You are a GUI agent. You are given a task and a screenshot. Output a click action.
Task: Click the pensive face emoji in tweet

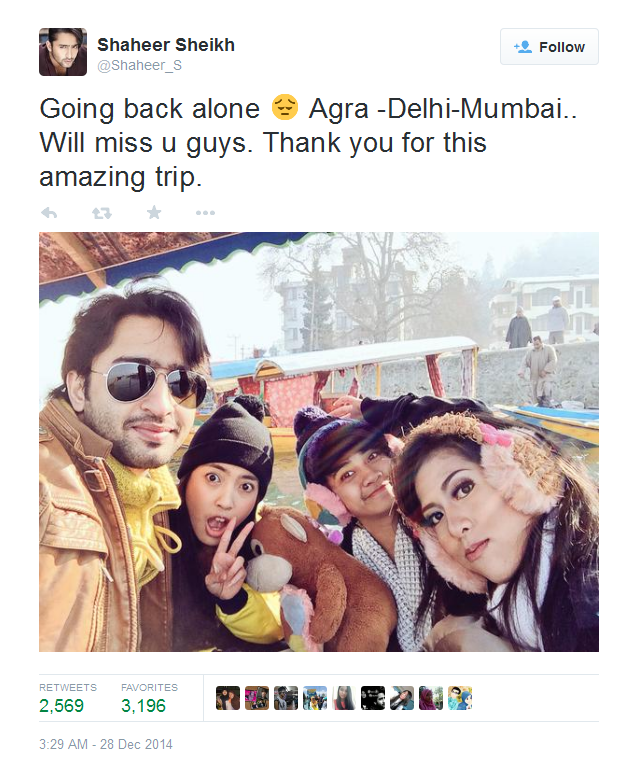click(285, 108)
